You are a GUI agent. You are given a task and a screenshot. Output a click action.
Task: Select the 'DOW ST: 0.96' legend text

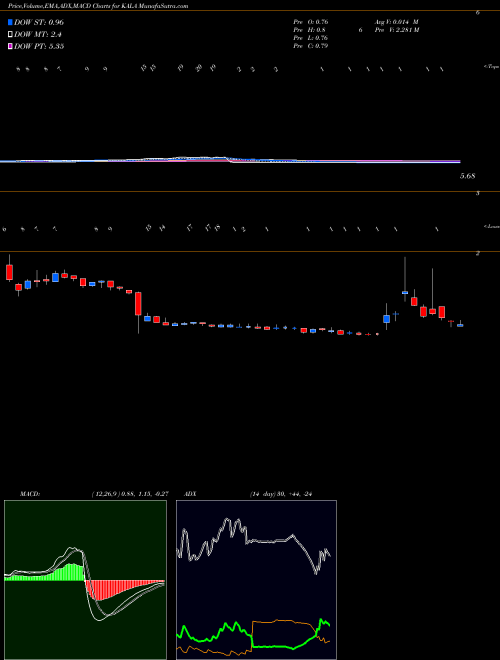click(x=39, y=22)
